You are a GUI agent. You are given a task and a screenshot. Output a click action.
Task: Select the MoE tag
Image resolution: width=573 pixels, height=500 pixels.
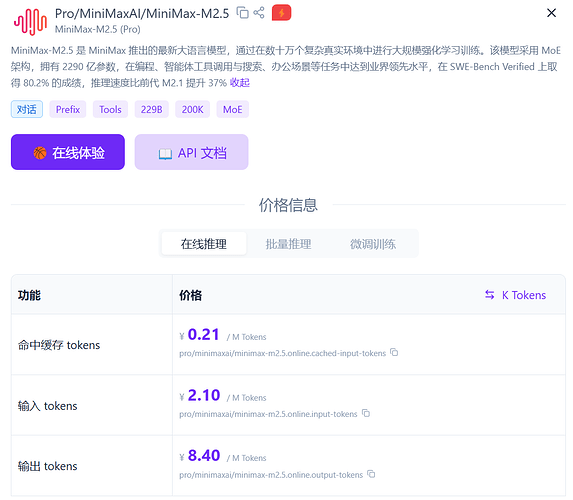(233, 109)
